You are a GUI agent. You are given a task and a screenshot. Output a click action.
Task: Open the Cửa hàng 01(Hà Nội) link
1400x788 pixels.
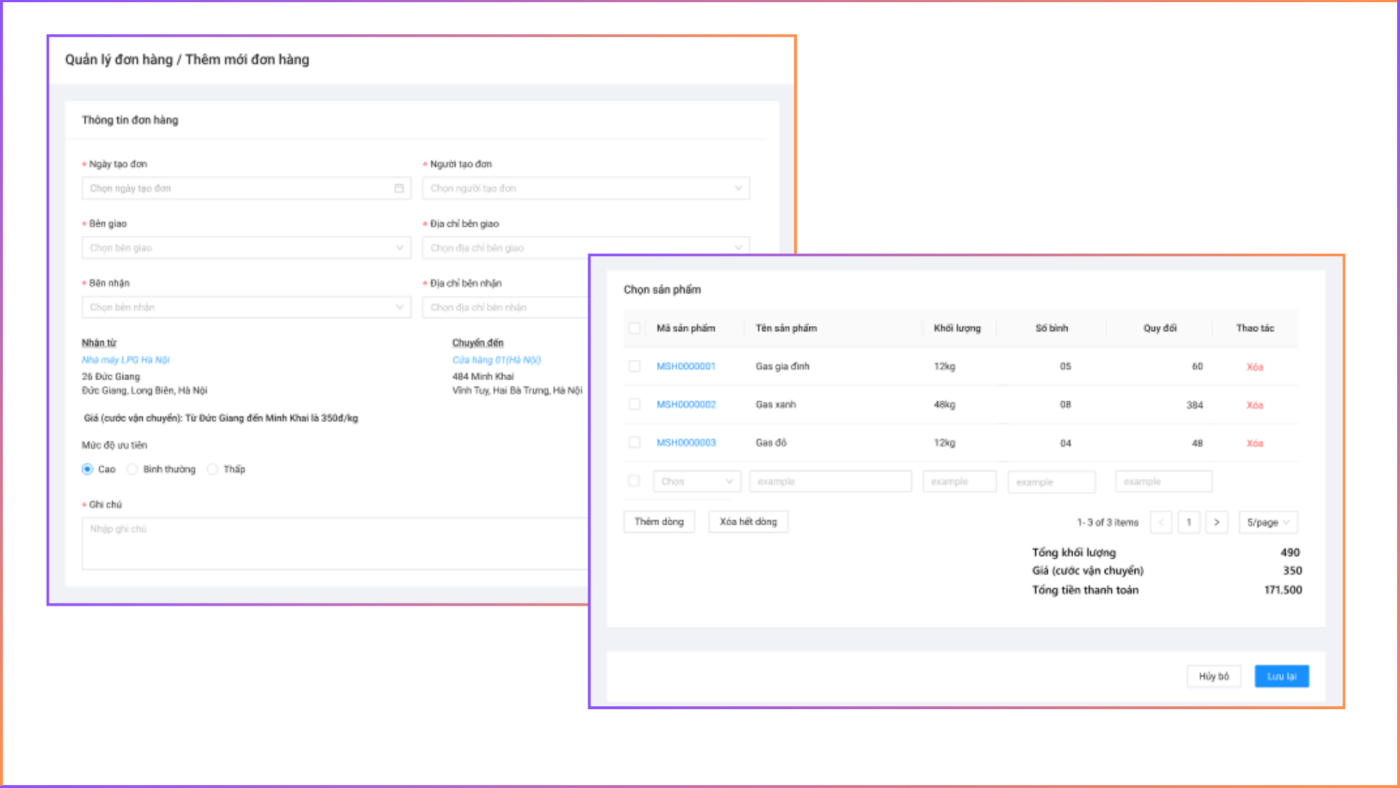tap(496, 360)
